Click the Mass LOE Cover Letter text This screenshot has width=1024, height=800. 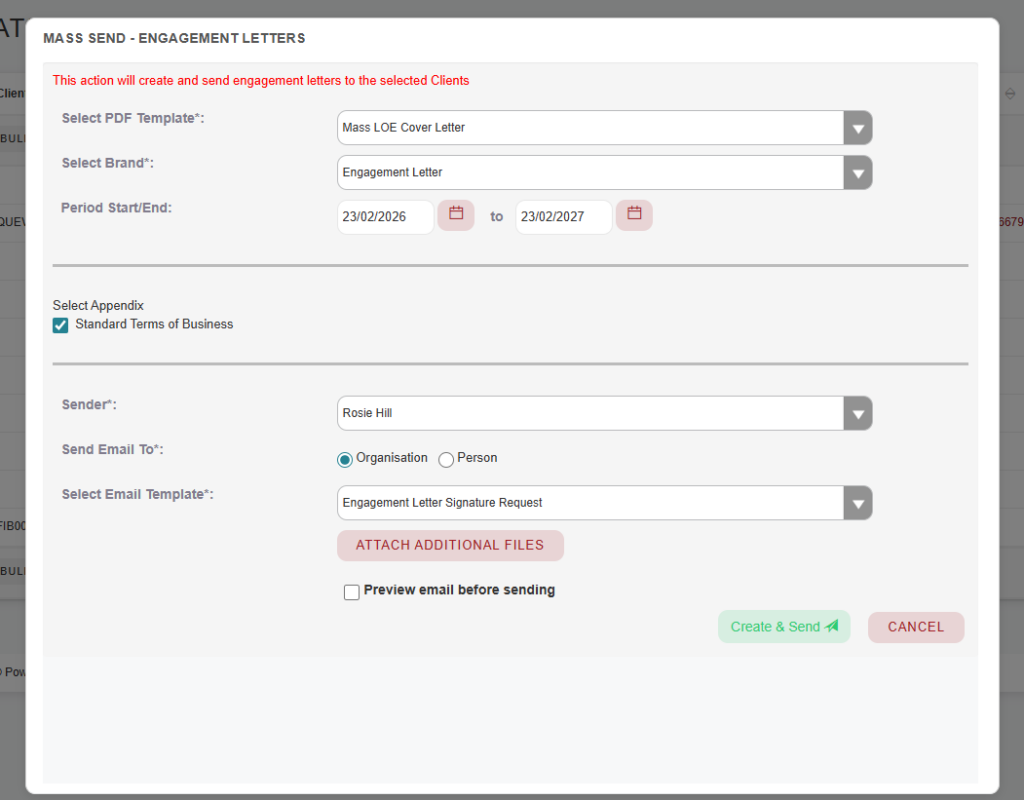tap(404, 128)
